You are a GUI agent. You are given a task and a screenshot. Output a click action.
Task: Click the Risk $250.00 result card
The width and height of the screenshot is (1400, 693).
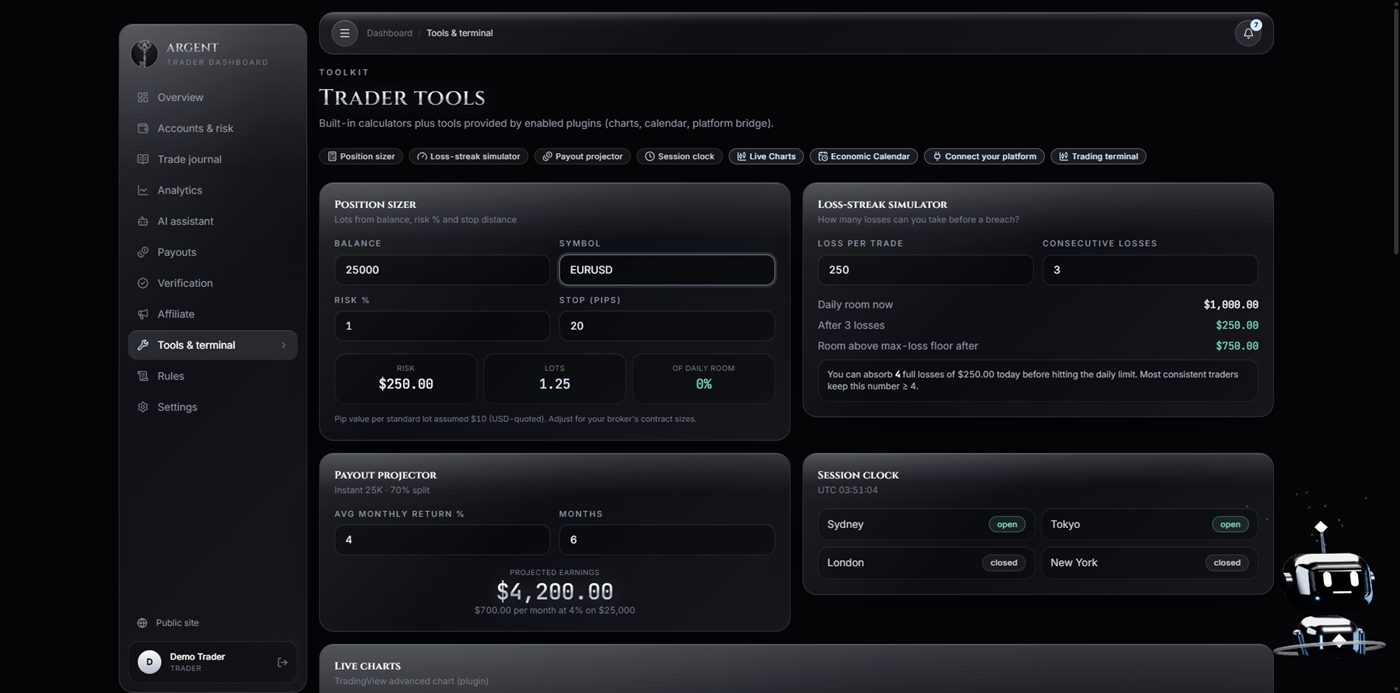[x=406, y=378]
